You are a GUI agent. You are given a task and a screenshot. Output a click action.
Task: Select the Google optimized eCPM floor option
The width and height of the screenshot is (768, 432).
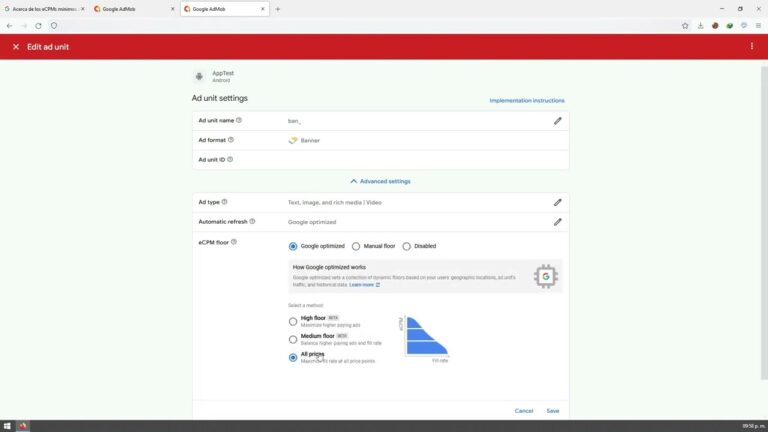pos(293,246)
